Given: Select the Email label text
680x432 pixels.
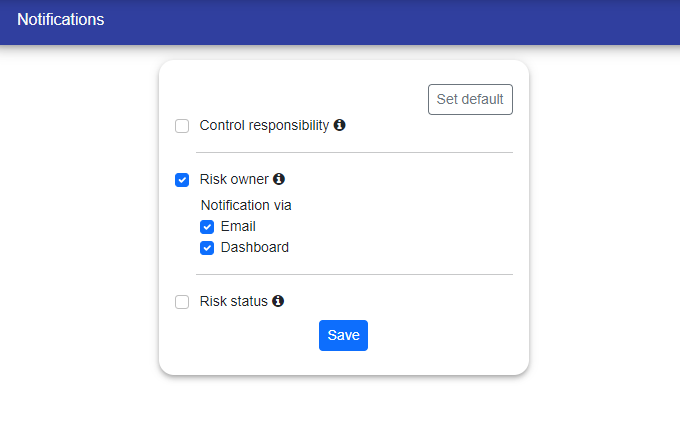Looking at the screenshot, I should 238,227.
